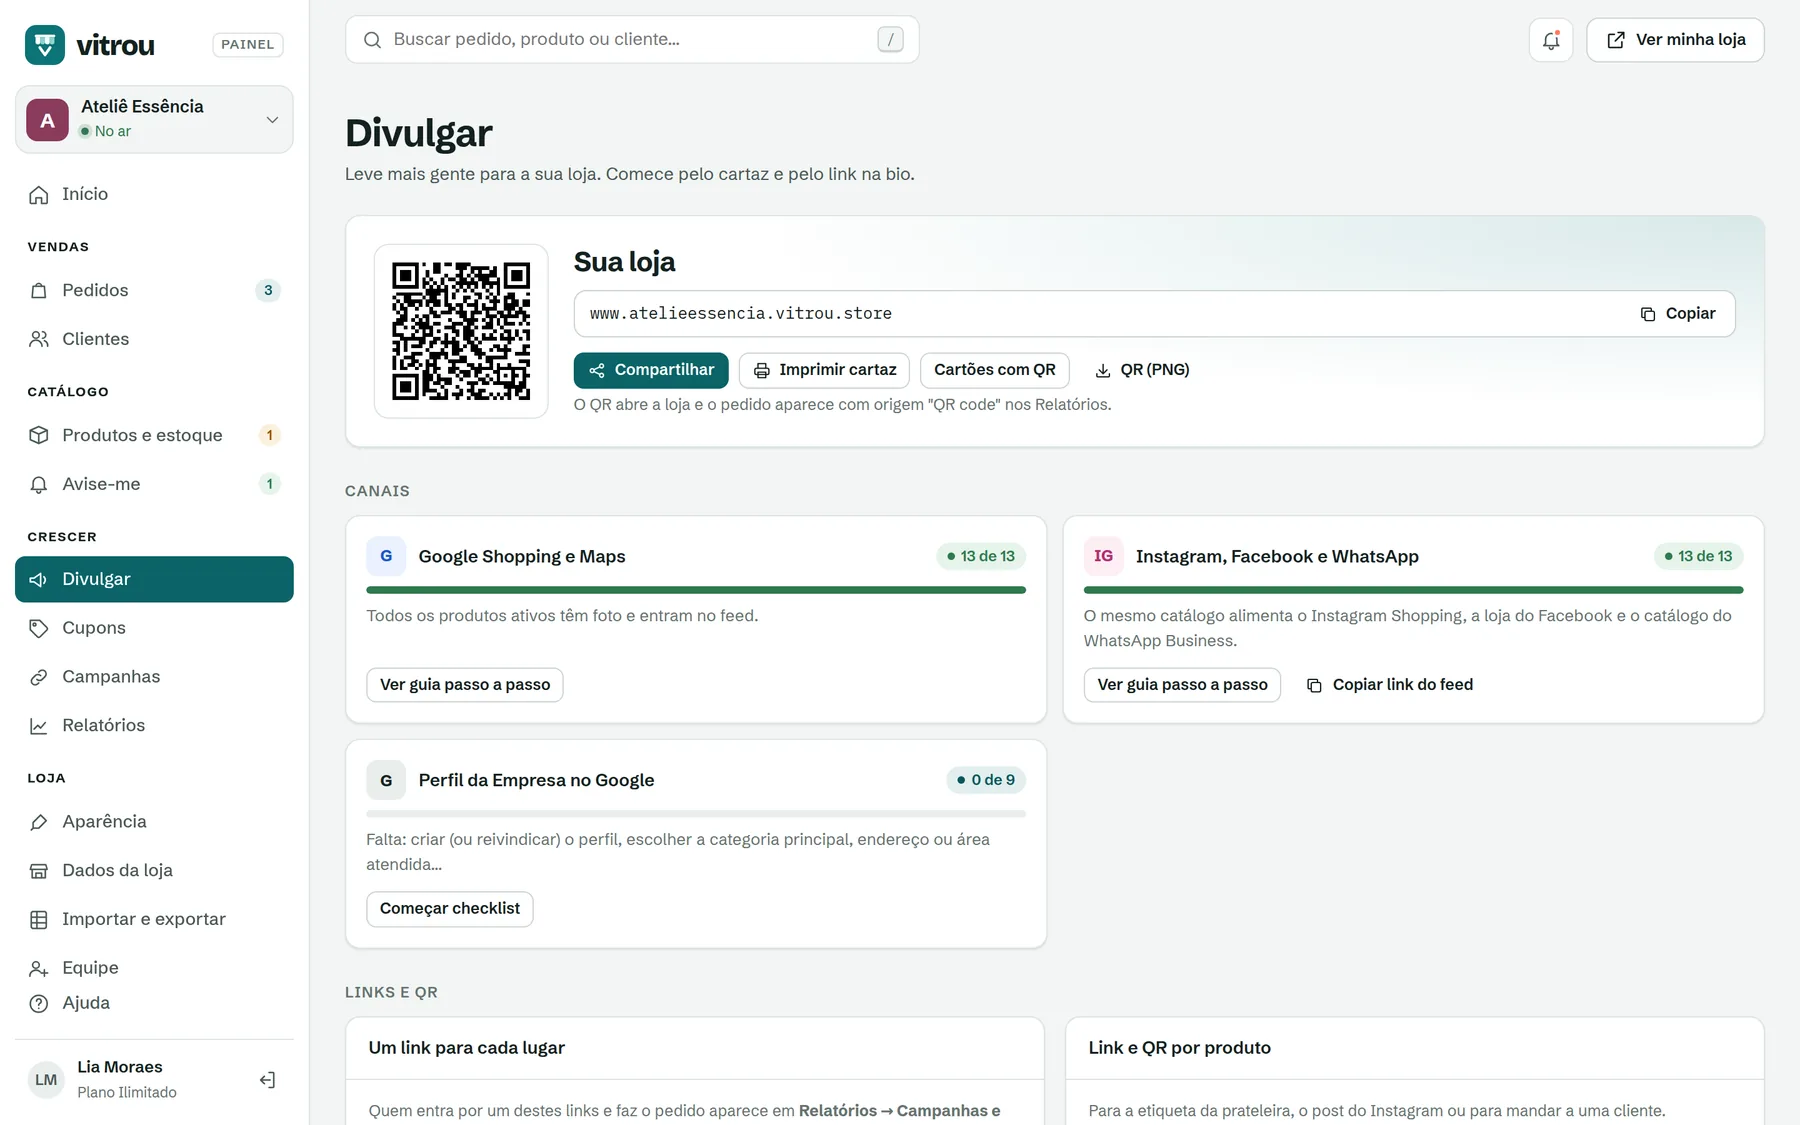Click the LM user avatar
The image size is (1800, 1125).
46,1080
